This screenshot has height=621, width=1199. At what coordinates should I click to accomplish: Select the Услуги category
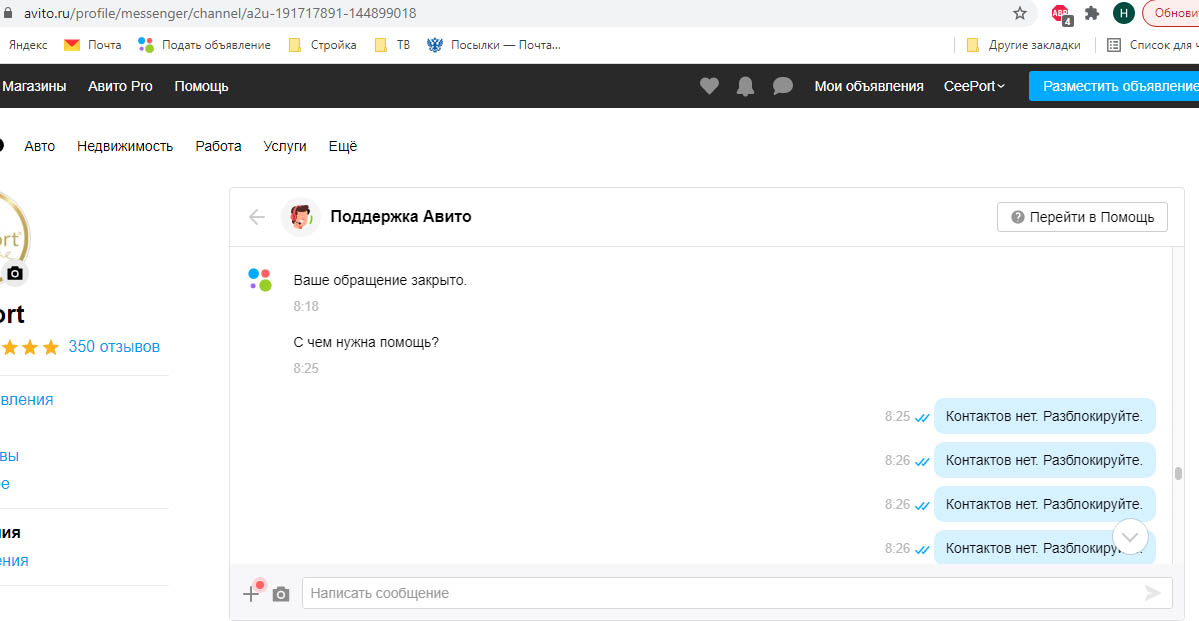284,146
